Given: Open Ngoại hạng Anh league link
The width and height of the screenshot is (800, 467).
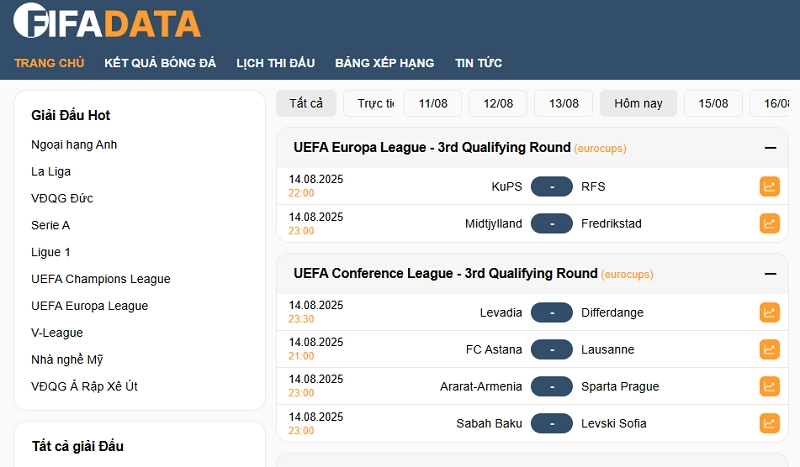Looking at the screenshot, I should coord(74,145).
